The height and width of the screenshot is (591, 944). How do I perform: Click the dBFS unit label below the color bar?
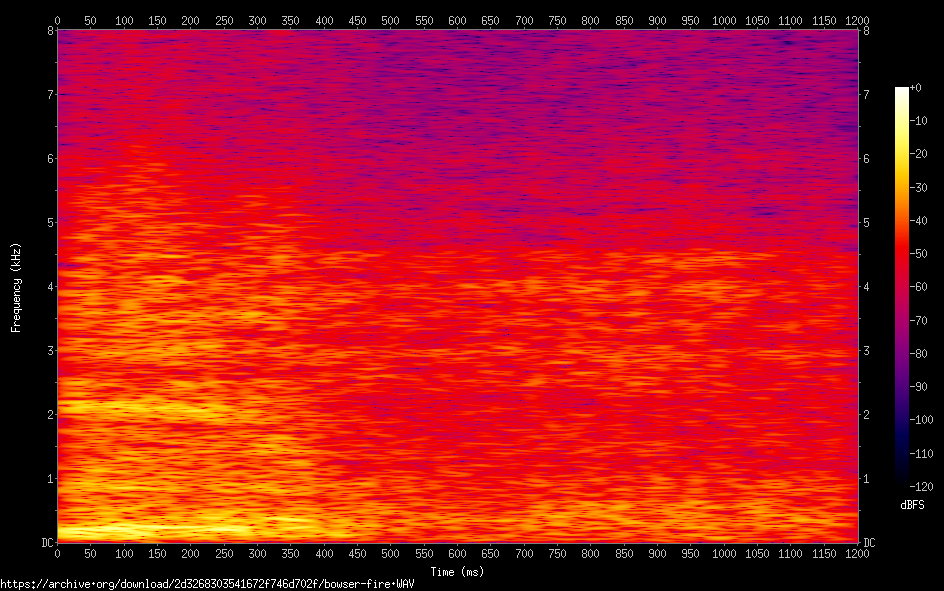coord(912,505)
